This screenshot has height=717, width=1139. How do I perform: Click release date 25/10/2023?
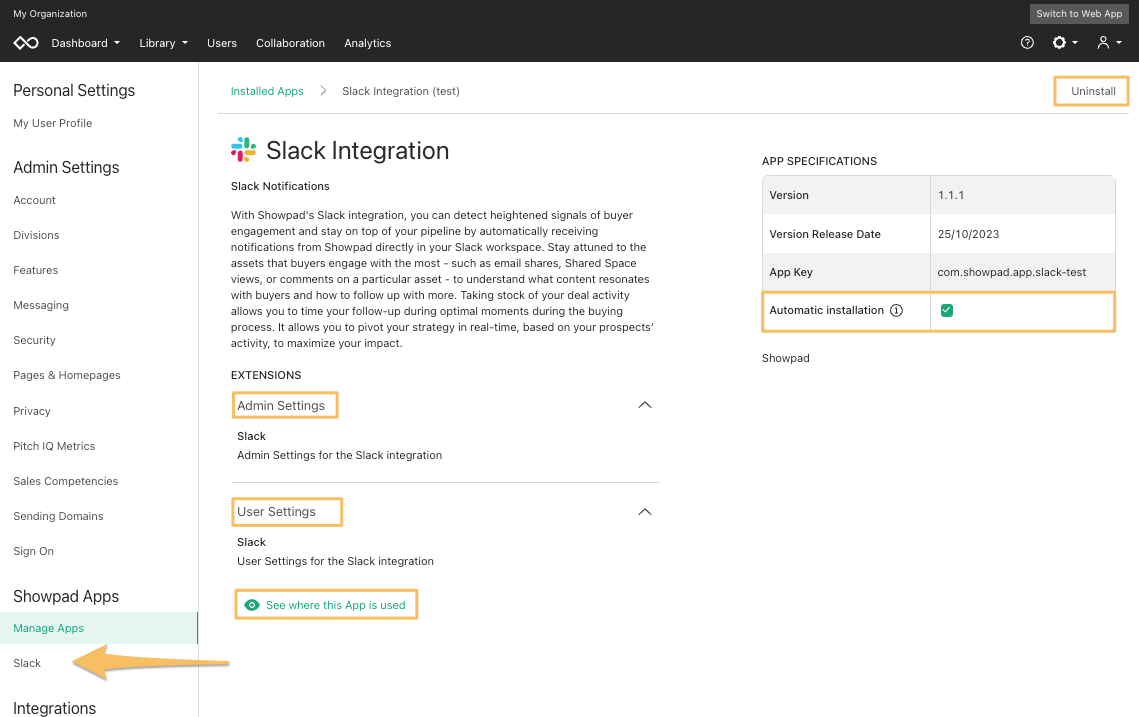click(x=968, y=234)
